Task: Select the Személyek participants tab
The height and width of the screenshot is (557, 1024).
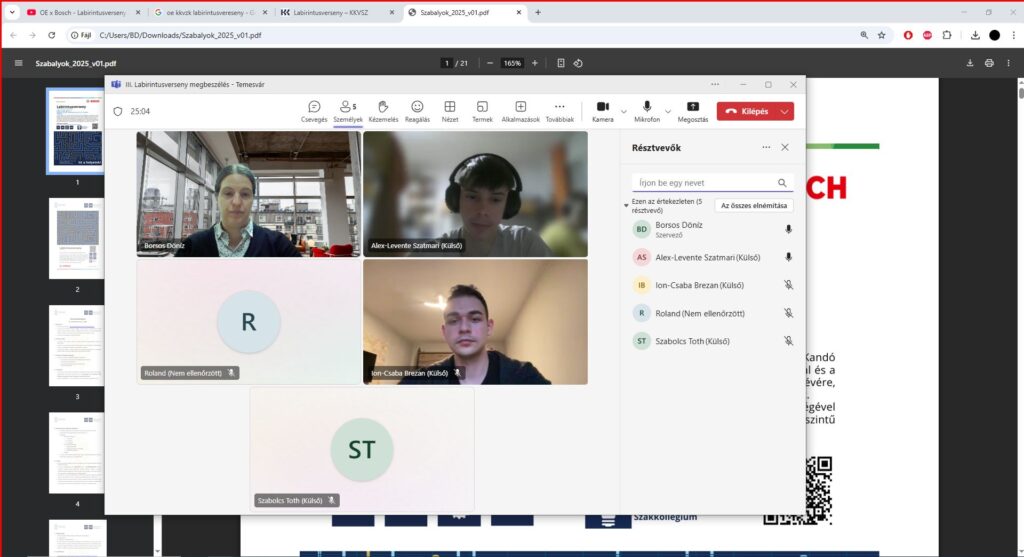Action: tap(348, 110)
